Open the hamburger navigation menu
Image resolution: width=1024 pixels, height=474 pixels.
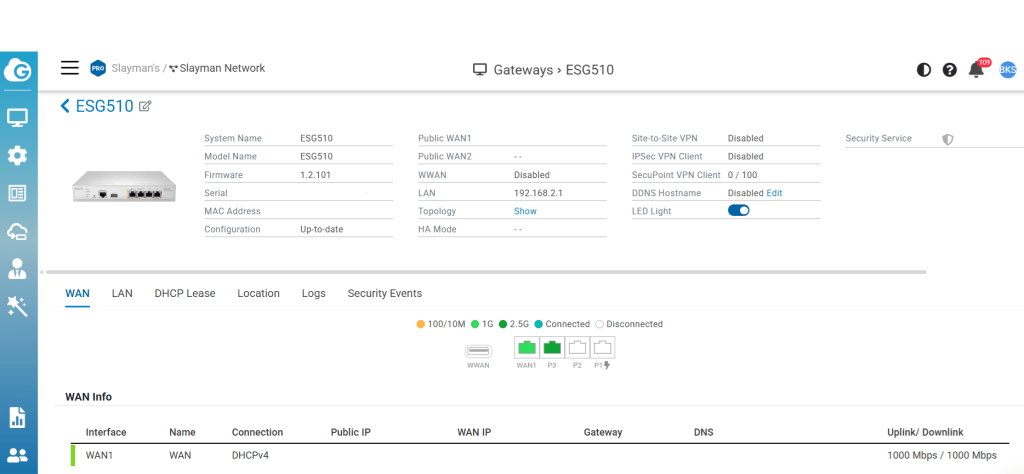[70, 68]
